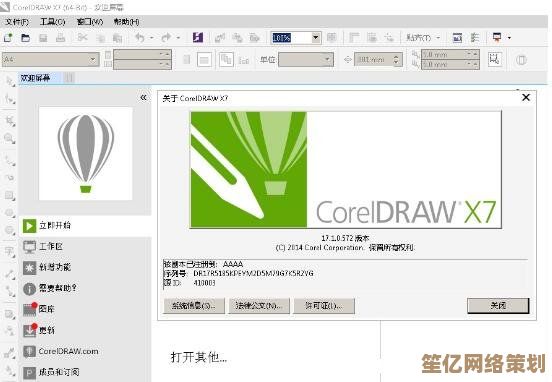Click the page height input field

142,64
